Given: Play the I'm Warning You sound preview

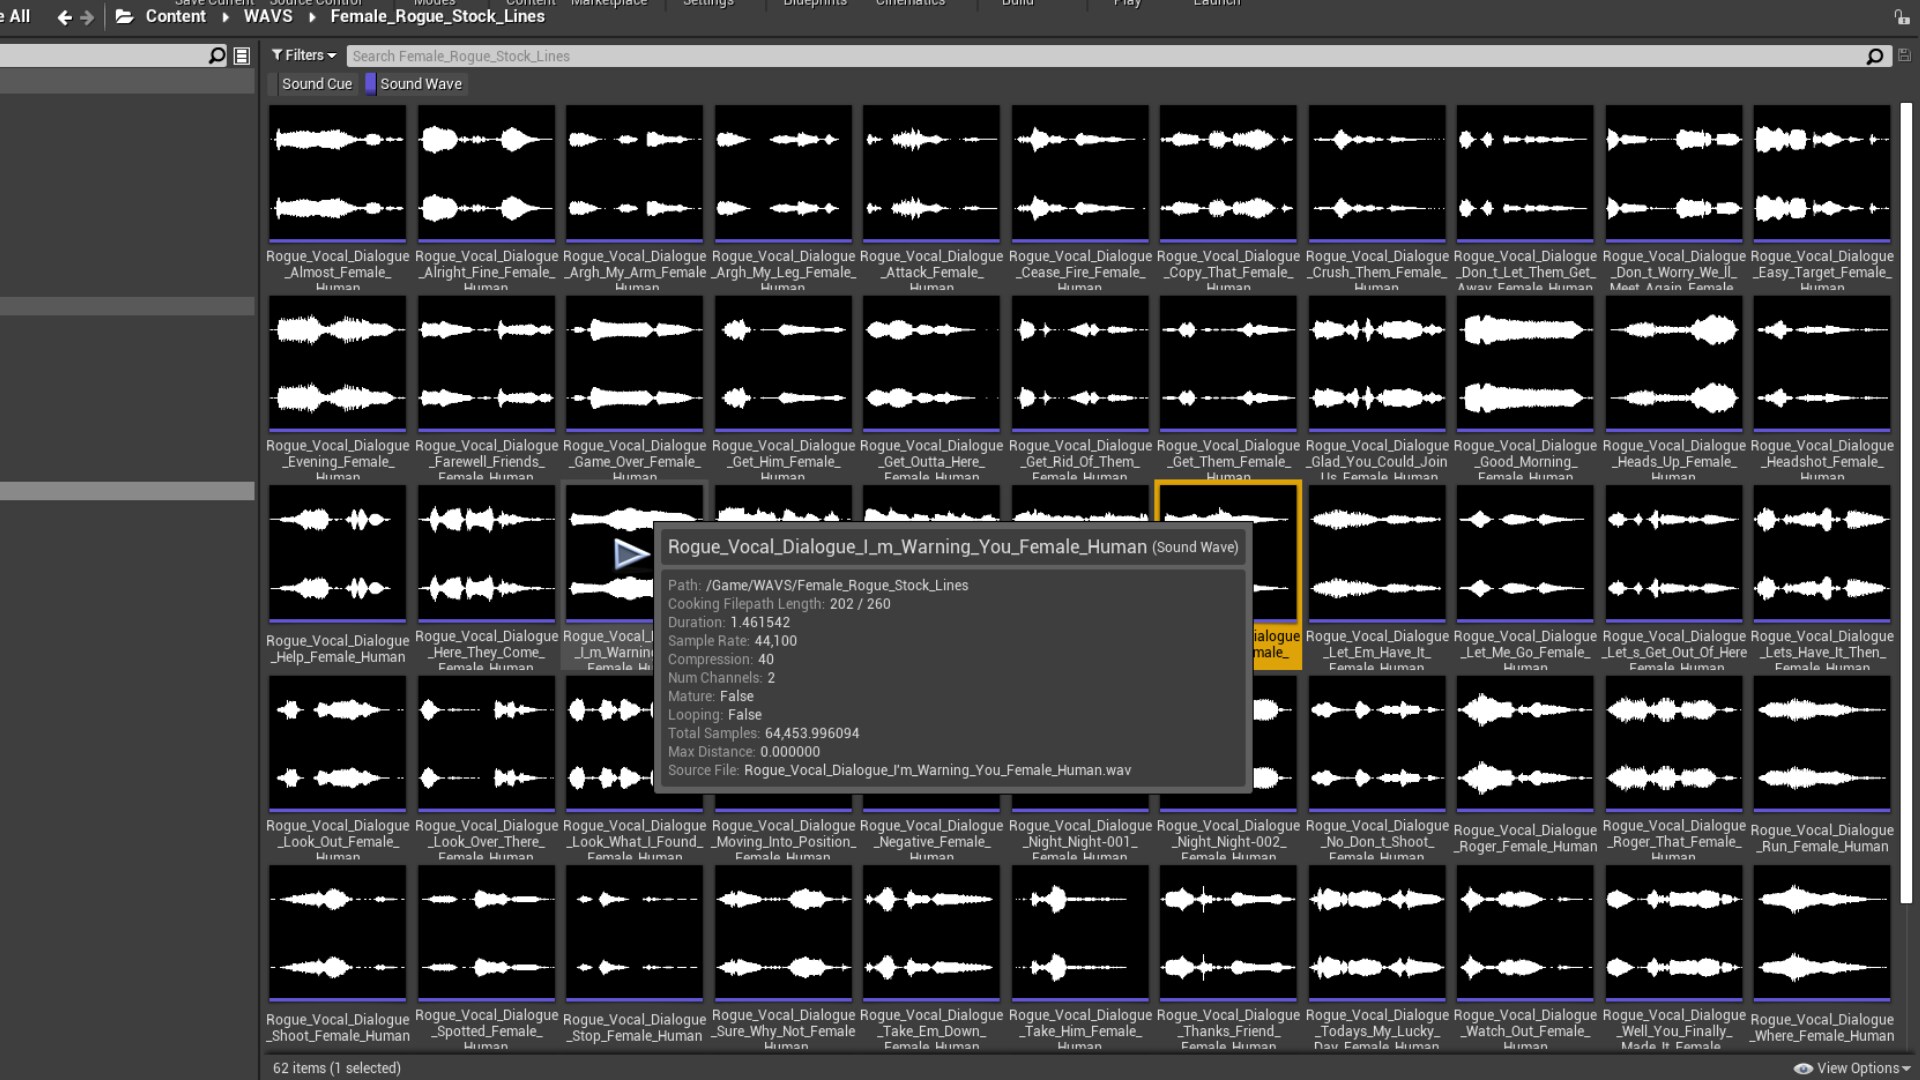Looking at the screenshot, I should tap(631, 553).
